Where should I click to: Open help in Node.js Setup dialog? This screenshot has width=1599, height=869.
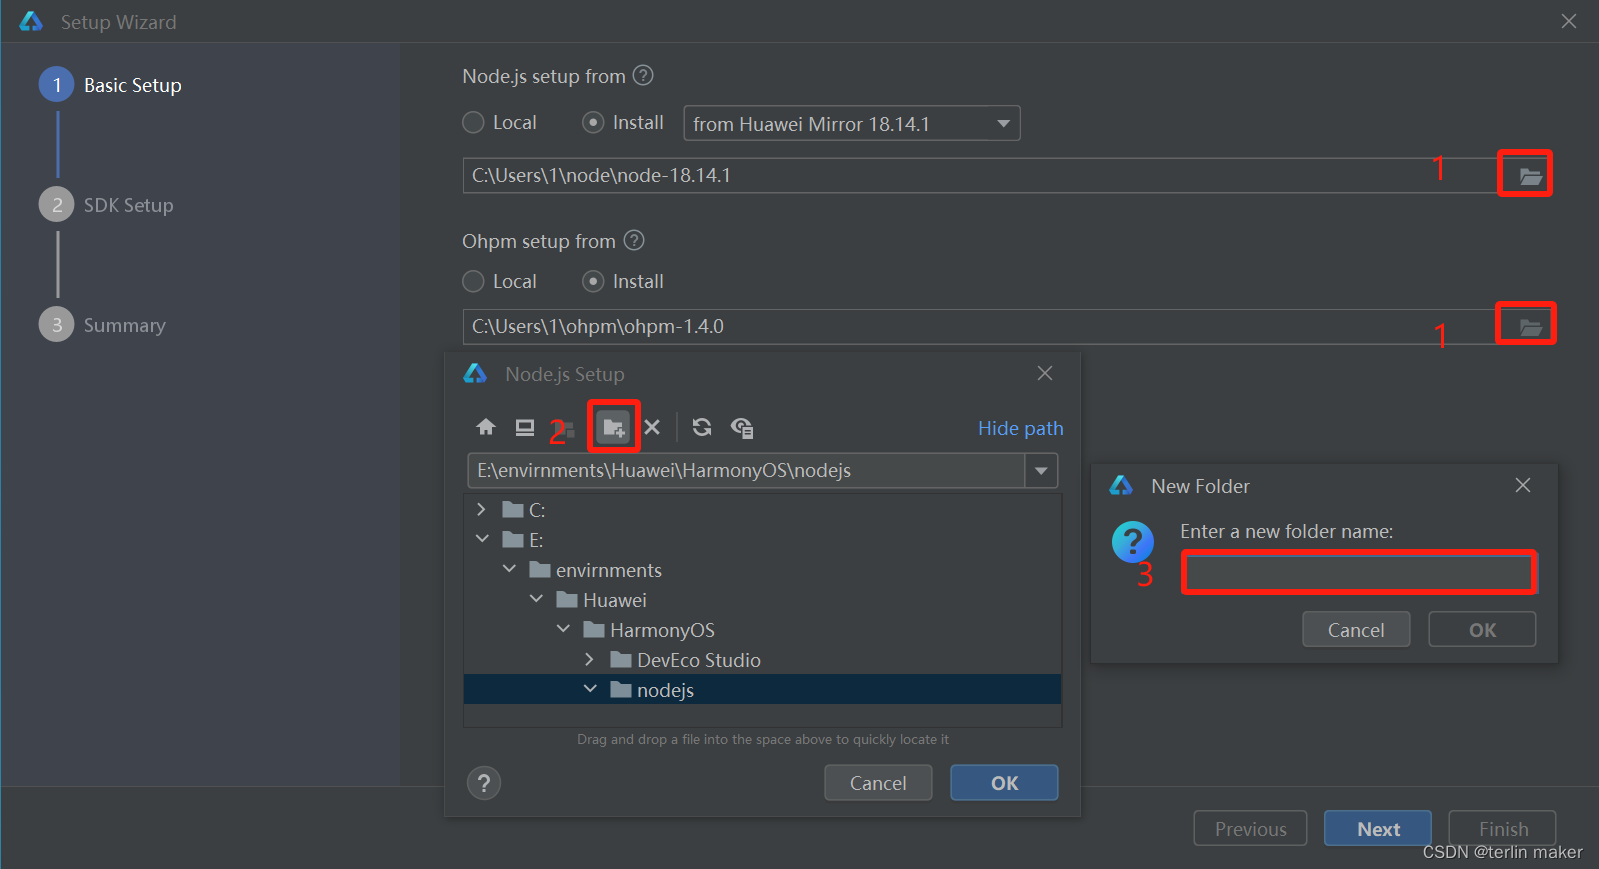coord(484,783)
